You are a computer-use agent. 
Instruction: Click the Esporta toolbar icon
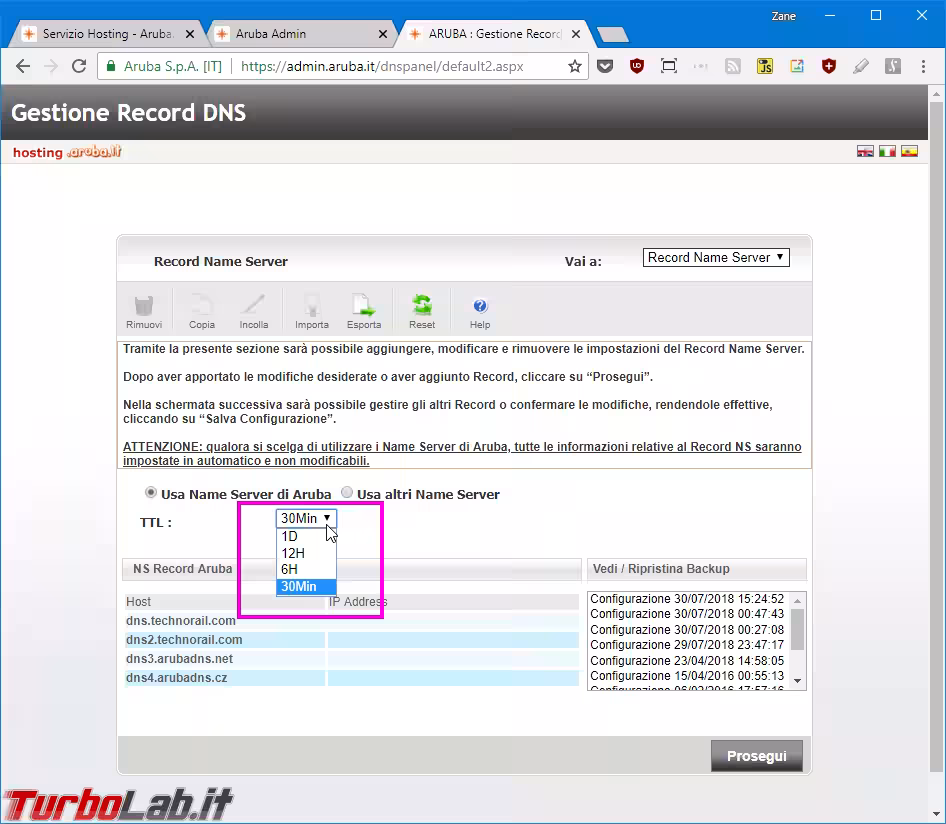(x=363, y=306)
